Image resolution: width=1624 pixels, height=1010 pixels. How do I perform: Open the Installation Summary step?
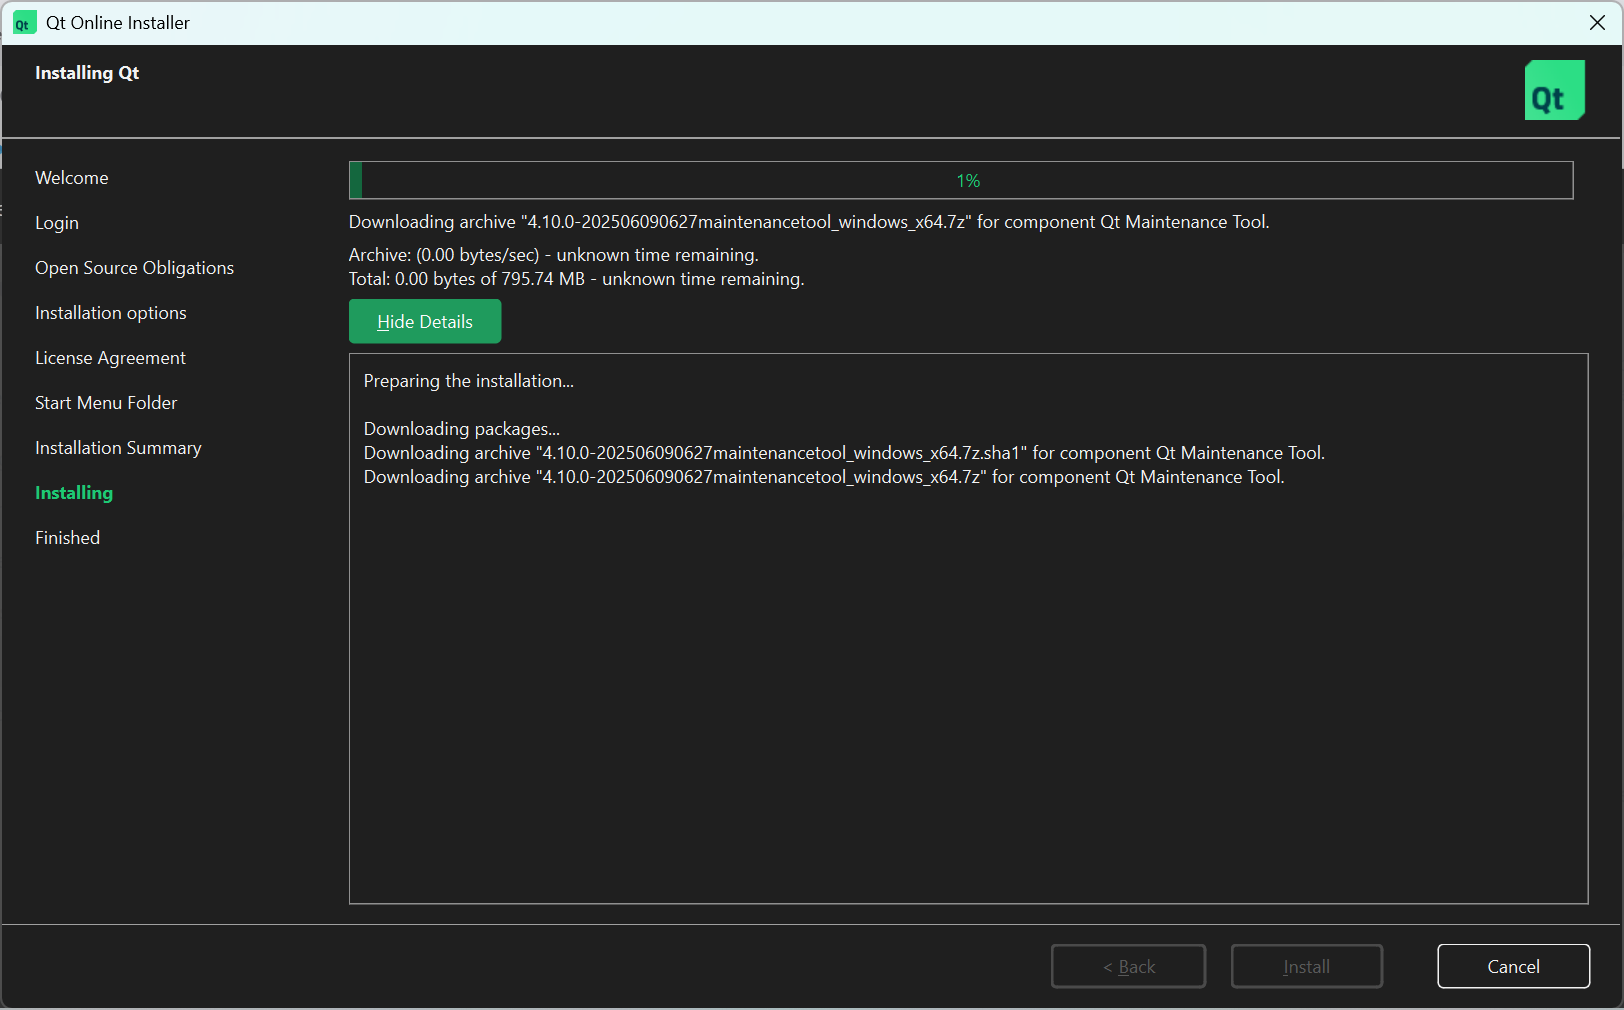pos(118,448)
